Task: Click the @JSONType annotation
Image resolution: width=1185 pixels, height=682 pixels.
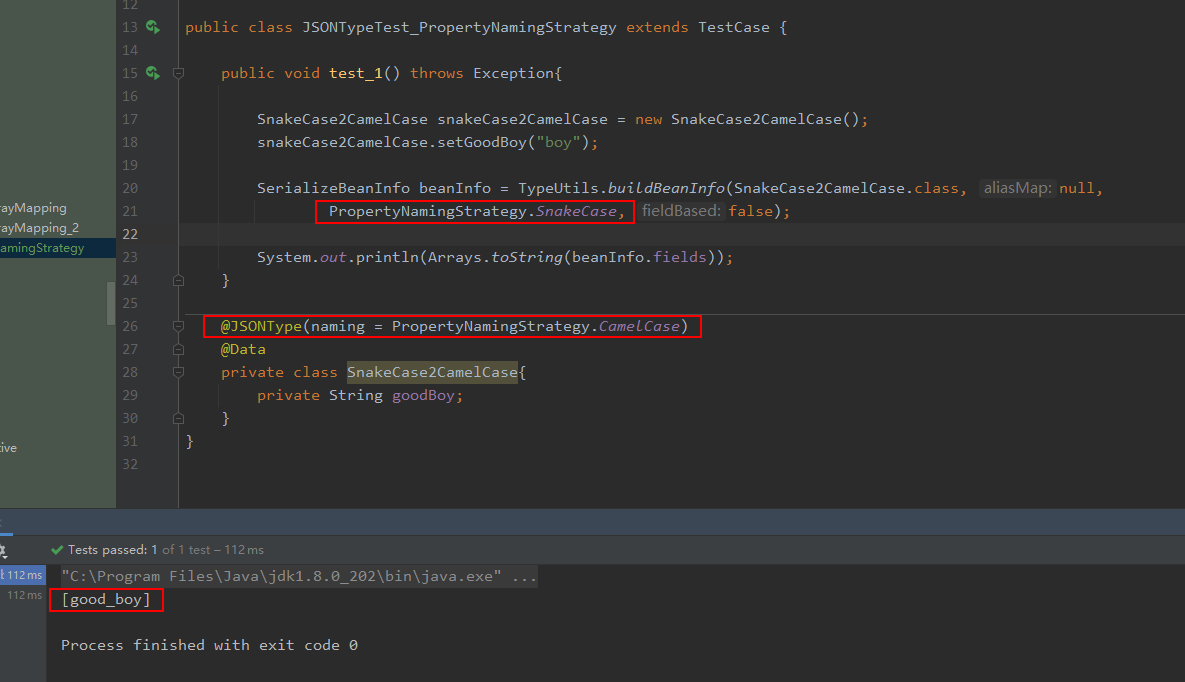Action: tap(261, 327)
